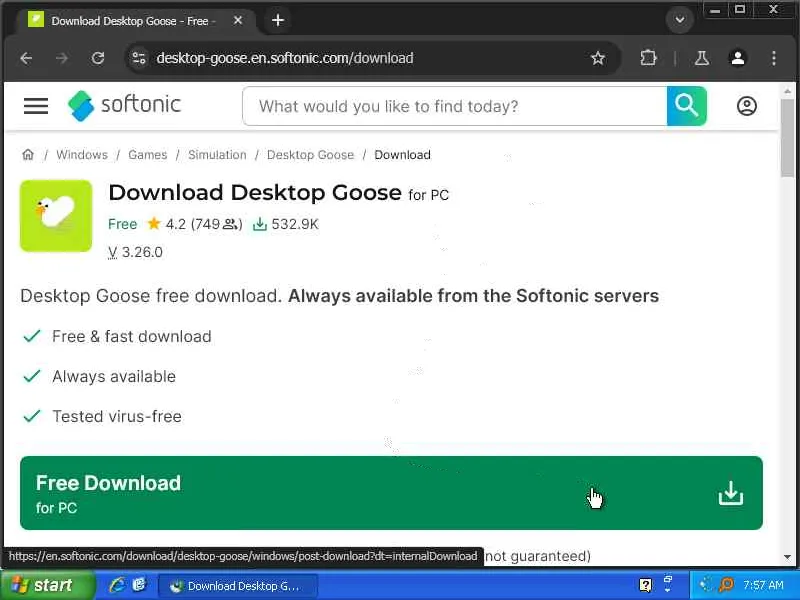Open Softonic user account icon
The image size is (800, 600).
tap(746, 106)
